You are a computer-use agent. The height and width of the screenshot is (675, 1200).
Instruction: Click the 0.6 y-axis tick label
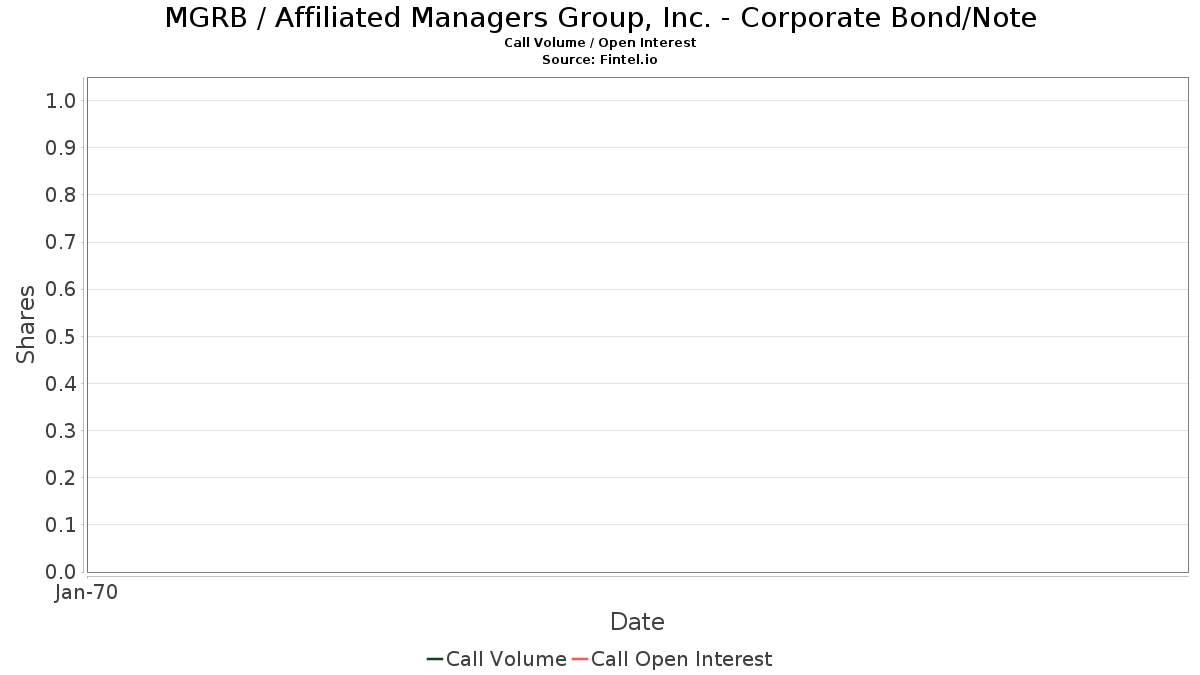[61, 289]
